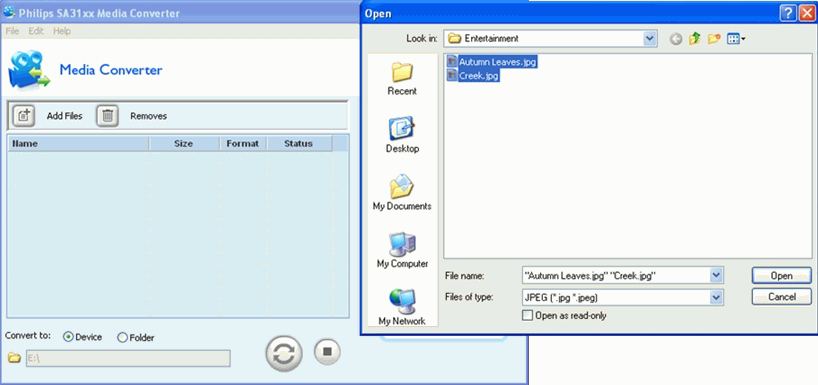Open the Edit menu in Media Converter
818x385 pixels.
point(36,31)
